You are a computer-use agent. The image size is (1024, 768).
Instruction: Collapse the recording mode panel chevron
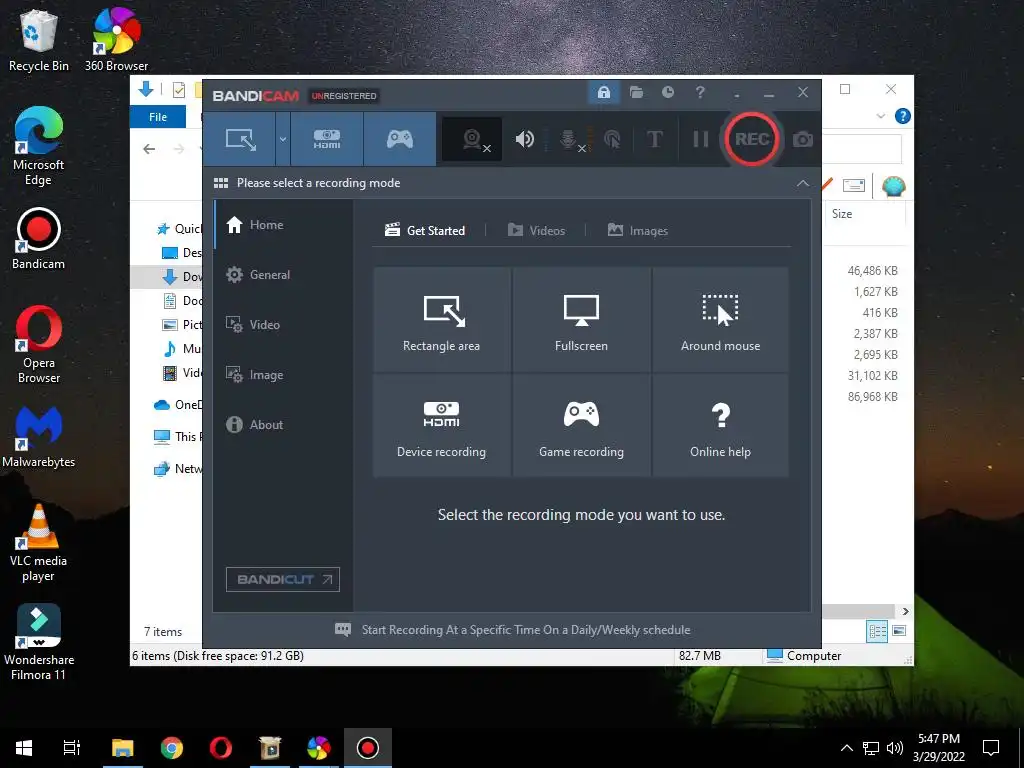[x=803, y=184]
